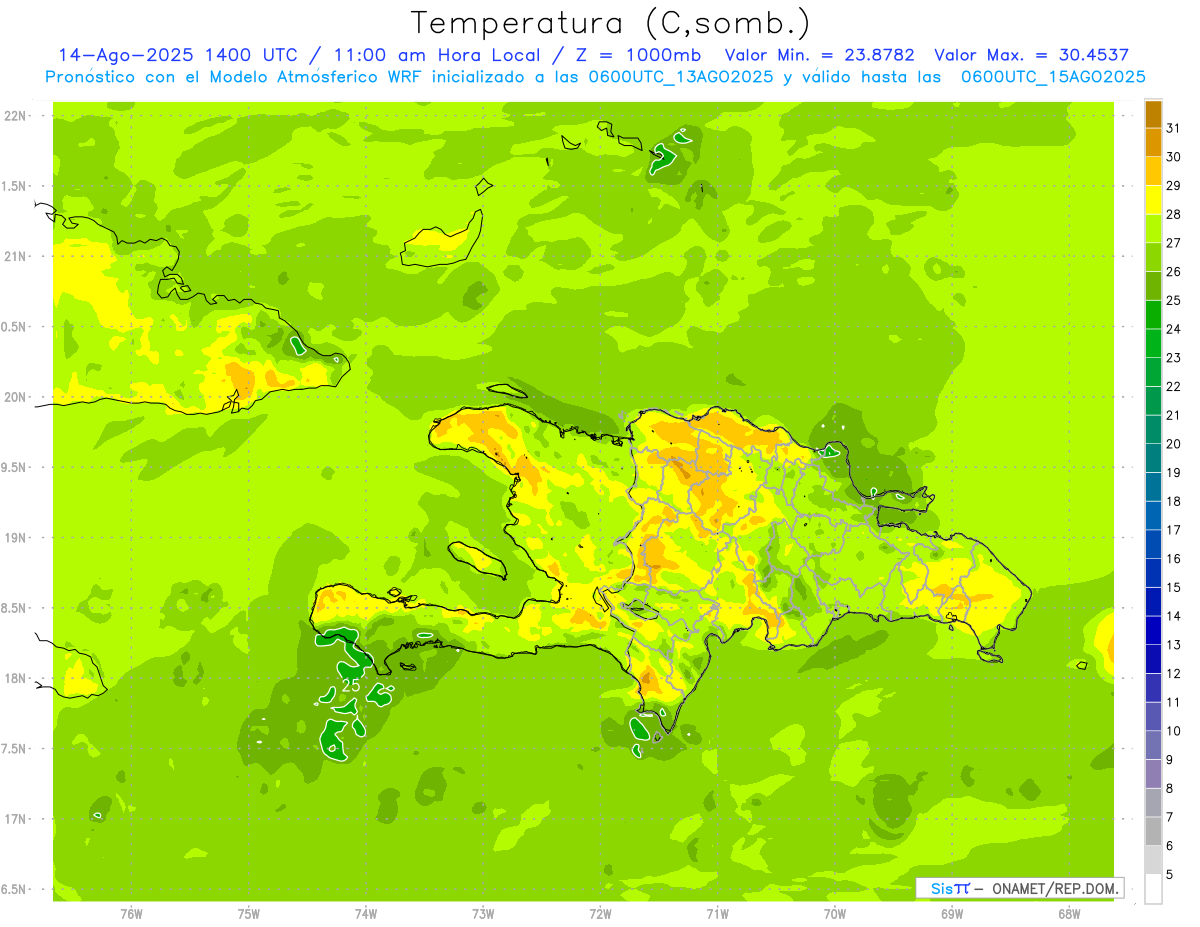Viewport: 1200px width, 927px height.
Task: Click the colorbar value 31
Action: click(1174, 128)
